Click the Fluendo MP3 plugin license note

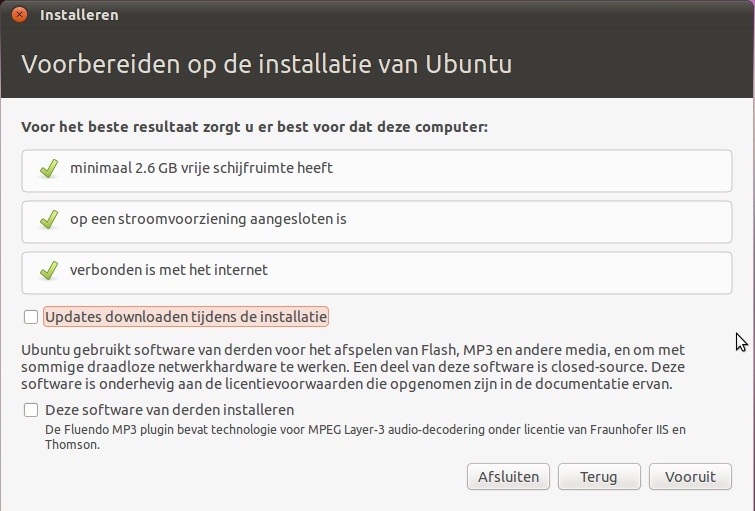(365, 437)
